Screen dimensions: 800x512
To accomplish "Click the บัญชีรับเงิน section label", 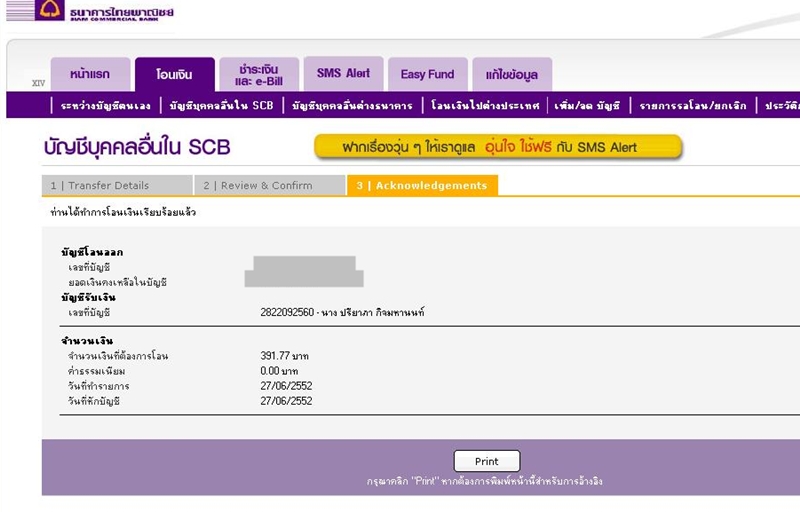I will pyautogui.click(x=88, y=297).
